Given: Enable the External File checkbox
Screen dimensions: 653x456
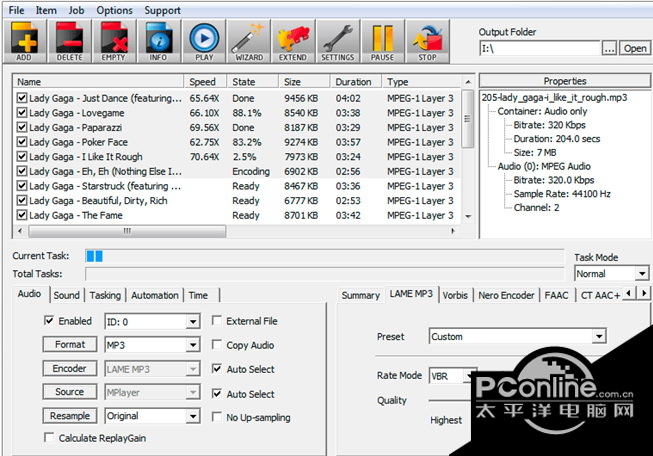Looking at the screenshot, I should tap(217, 320).
